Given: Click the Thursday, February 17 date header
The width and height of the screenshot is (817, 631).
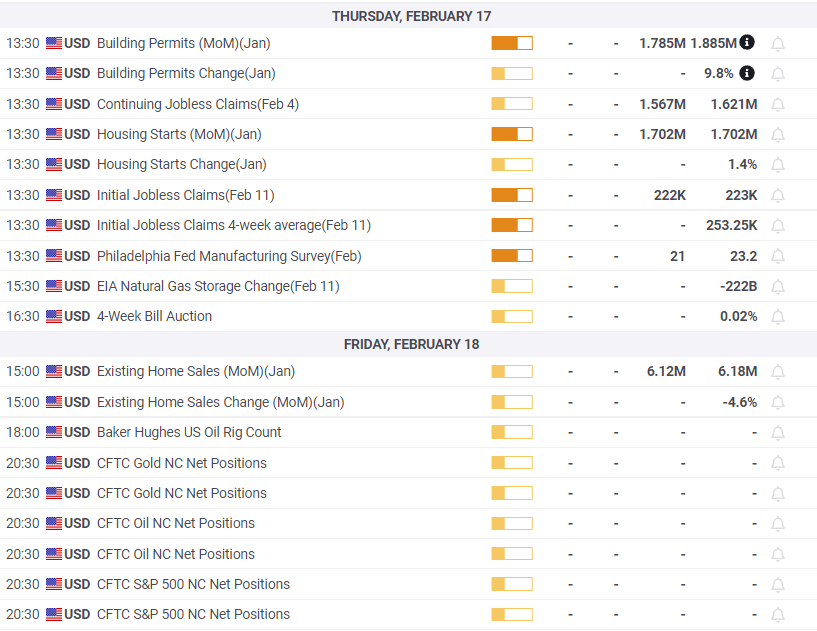Looking at the screenshot, I should (x=411, y=16).
